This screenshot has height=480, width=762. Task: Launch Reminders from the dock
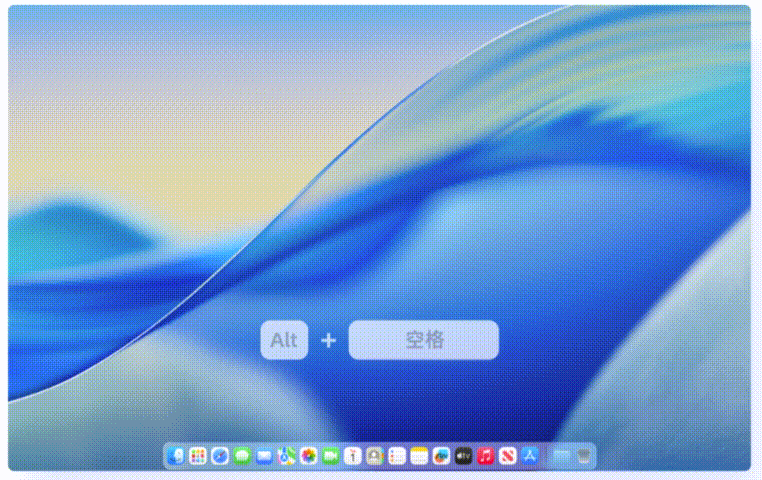pos(397,456)
